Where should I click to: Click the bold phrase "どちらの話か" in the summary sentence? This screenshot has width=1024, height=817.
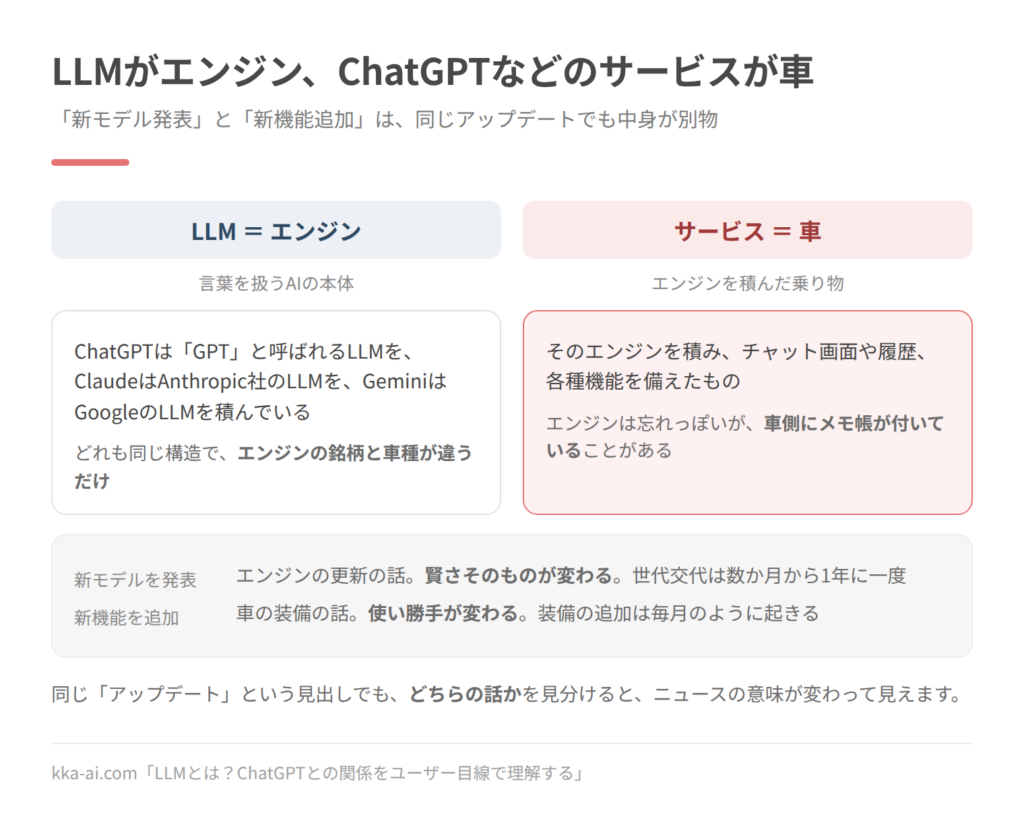coord(465,694)
